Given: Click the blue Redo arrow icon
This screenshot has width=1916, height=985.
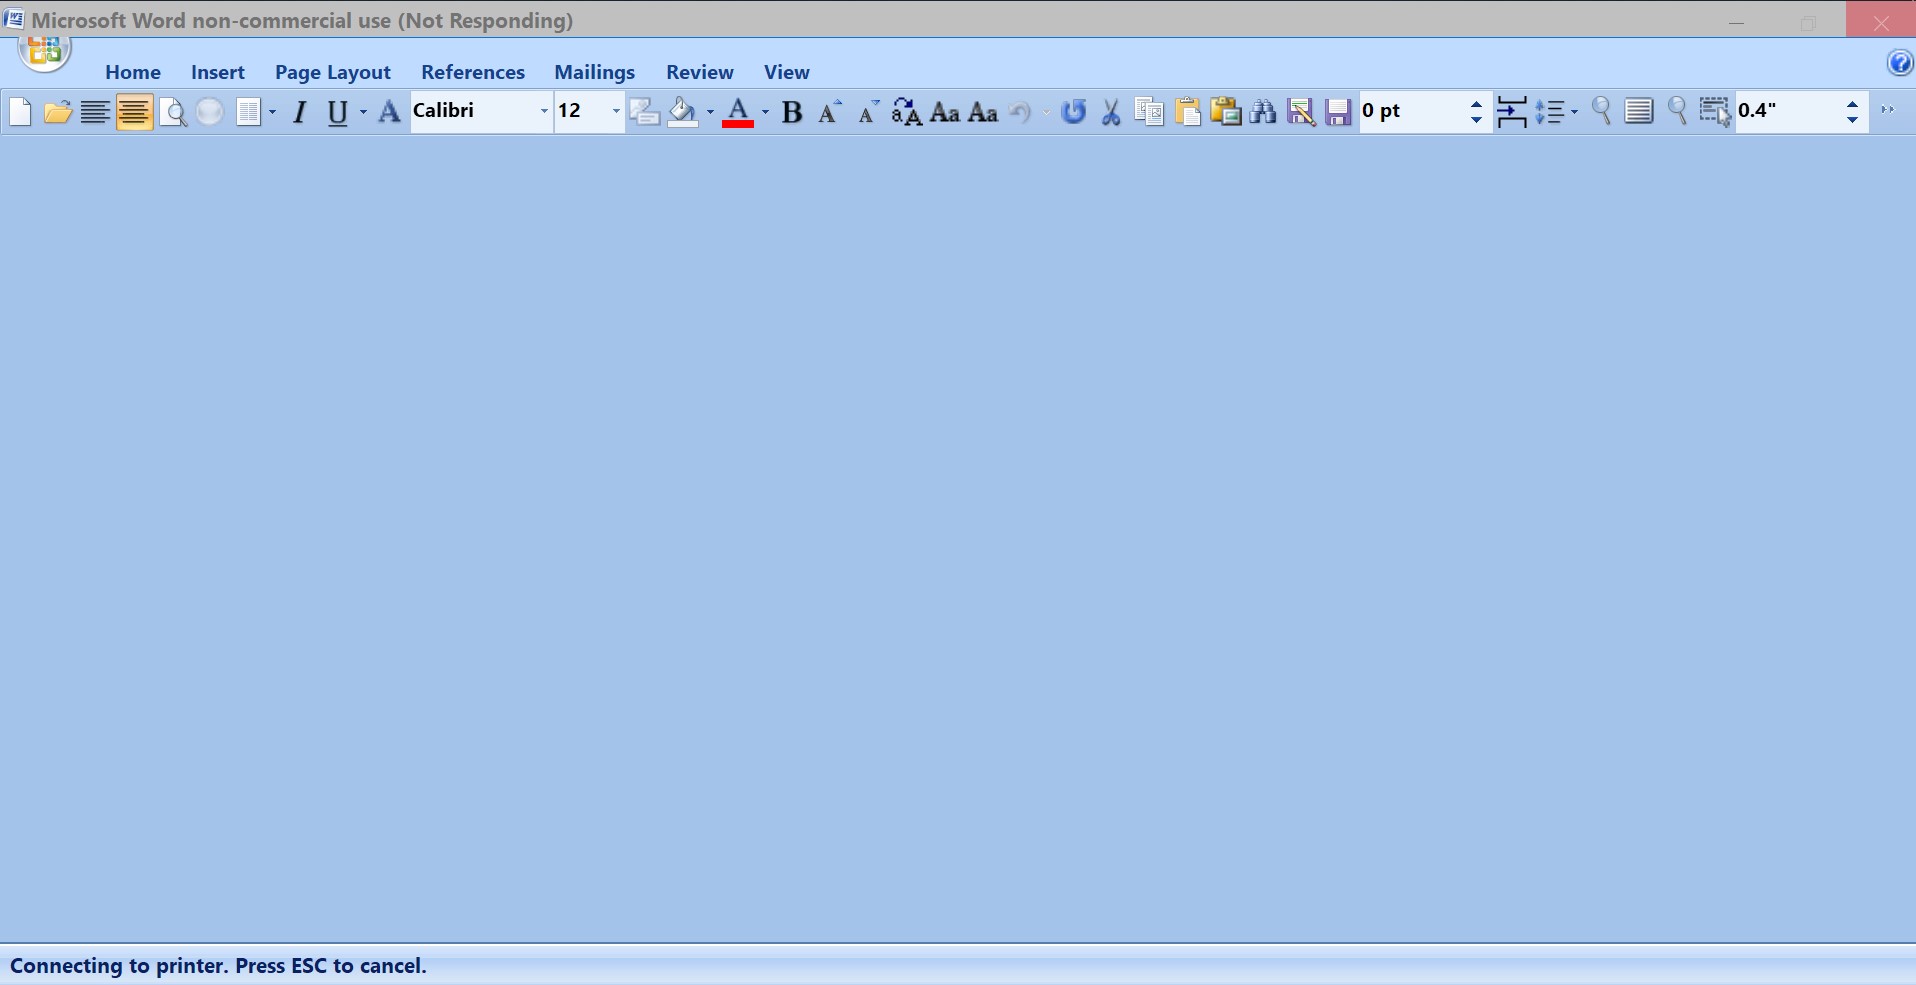Looking at the screenshot, I should [x=1074, y=112].
